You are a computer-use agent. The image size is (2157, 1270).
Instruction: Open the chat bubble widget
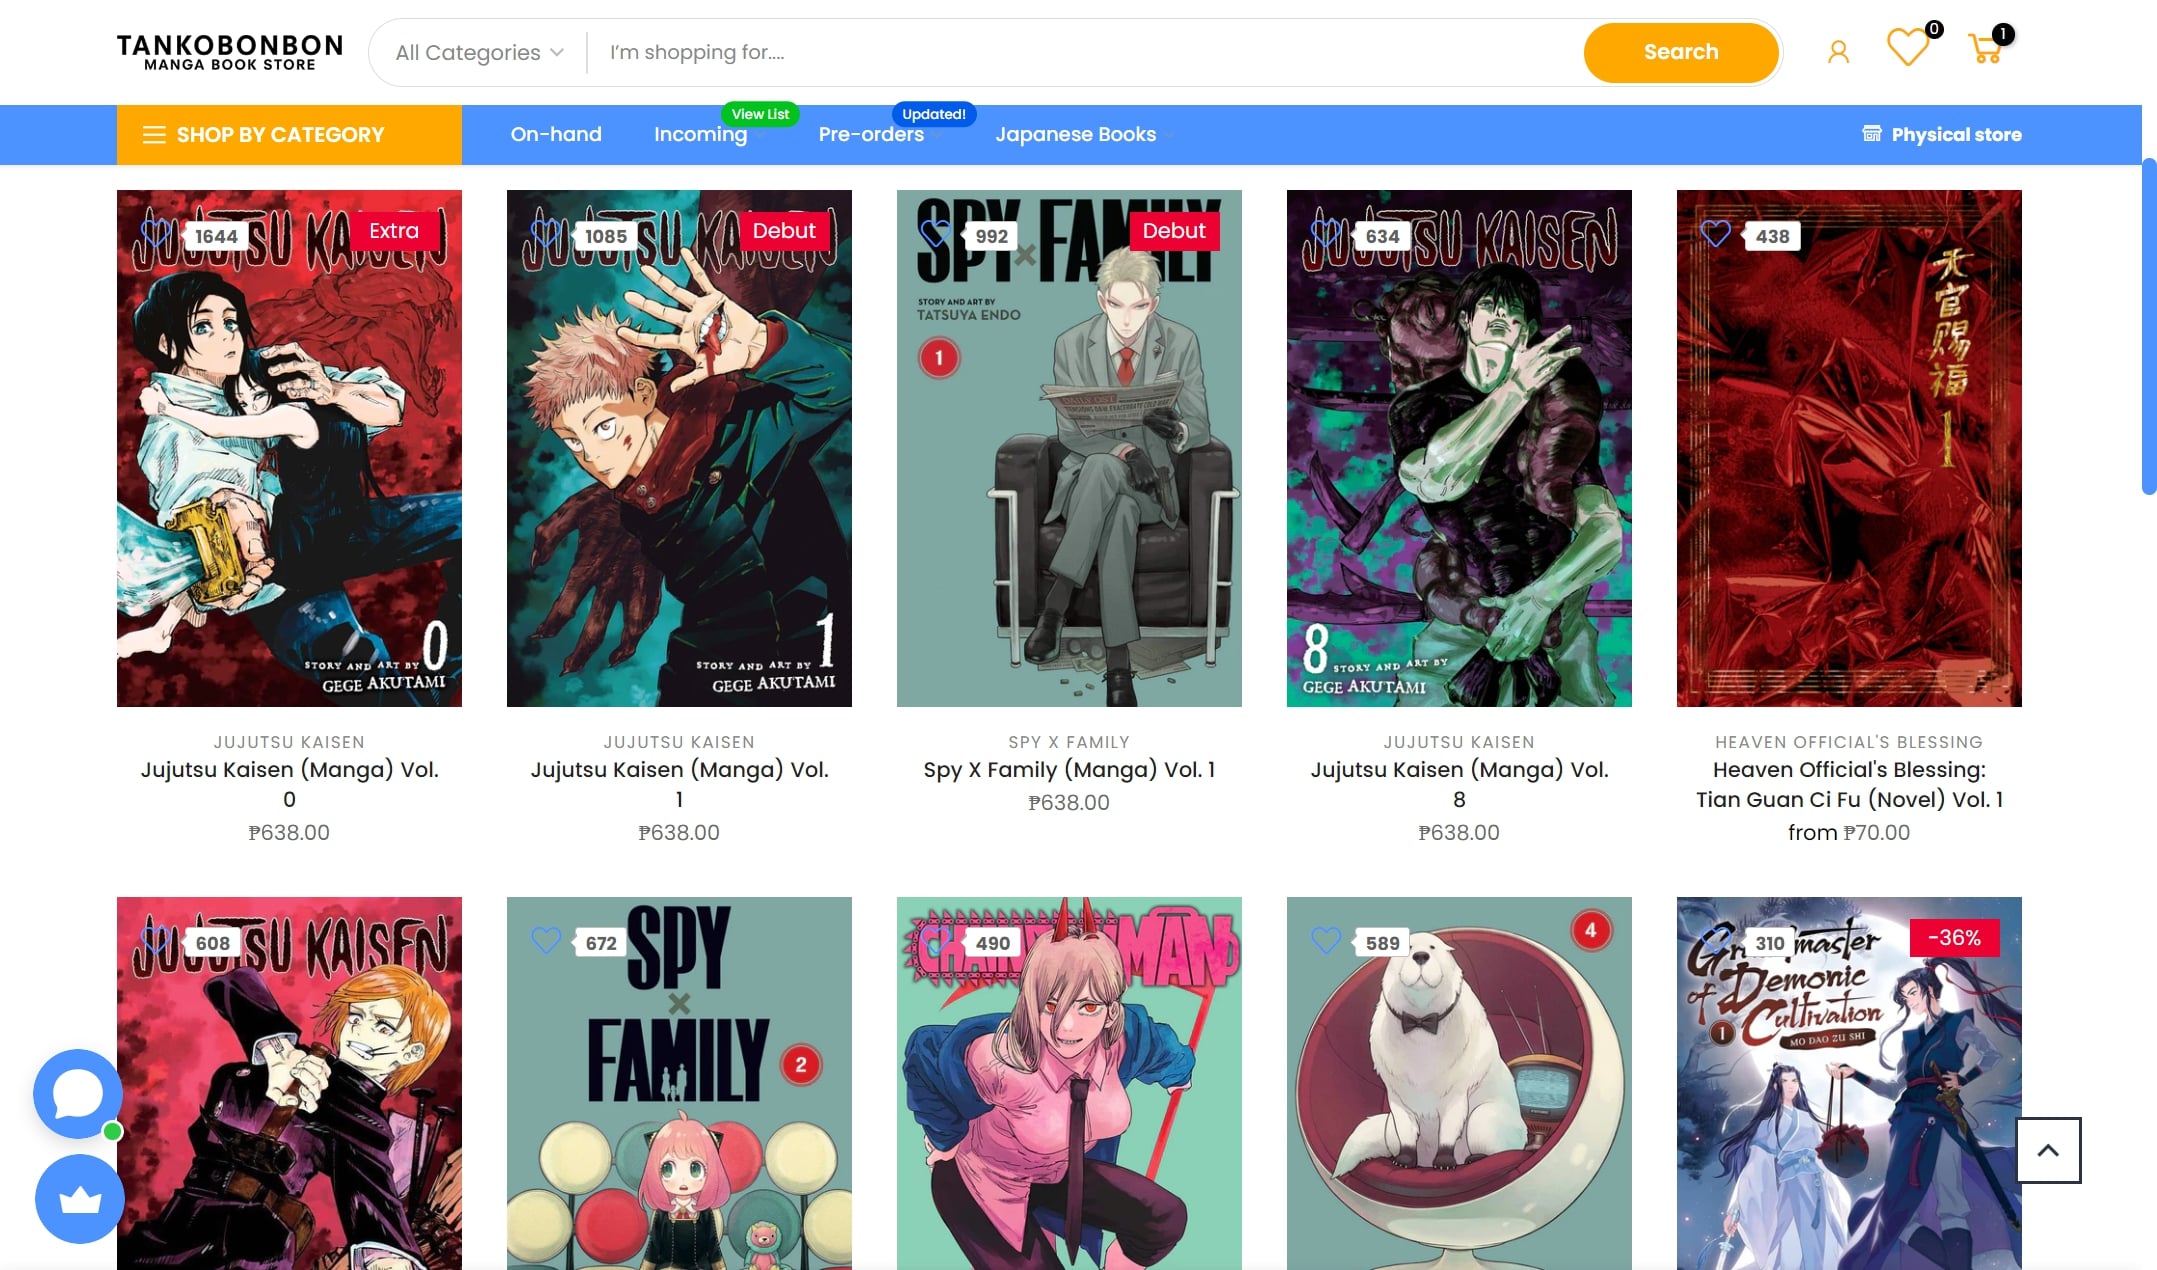78,1094
